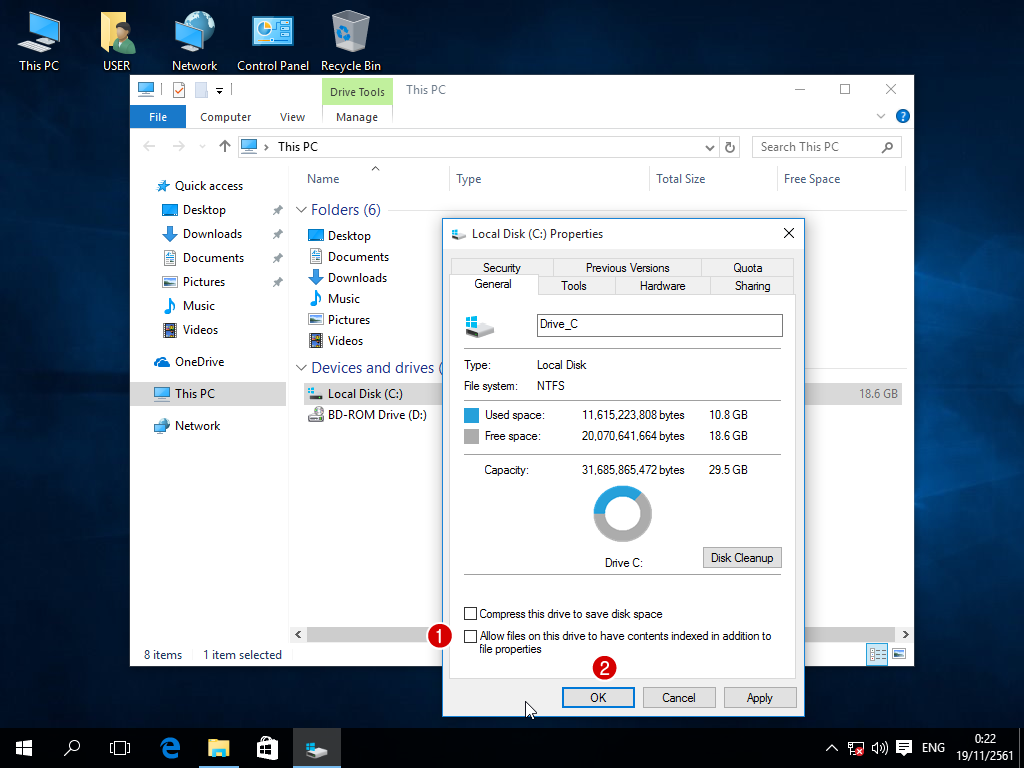Screen dimensions: 1024x768
Task: Open recent locations dropdown next to Forward
Action: 202,147
